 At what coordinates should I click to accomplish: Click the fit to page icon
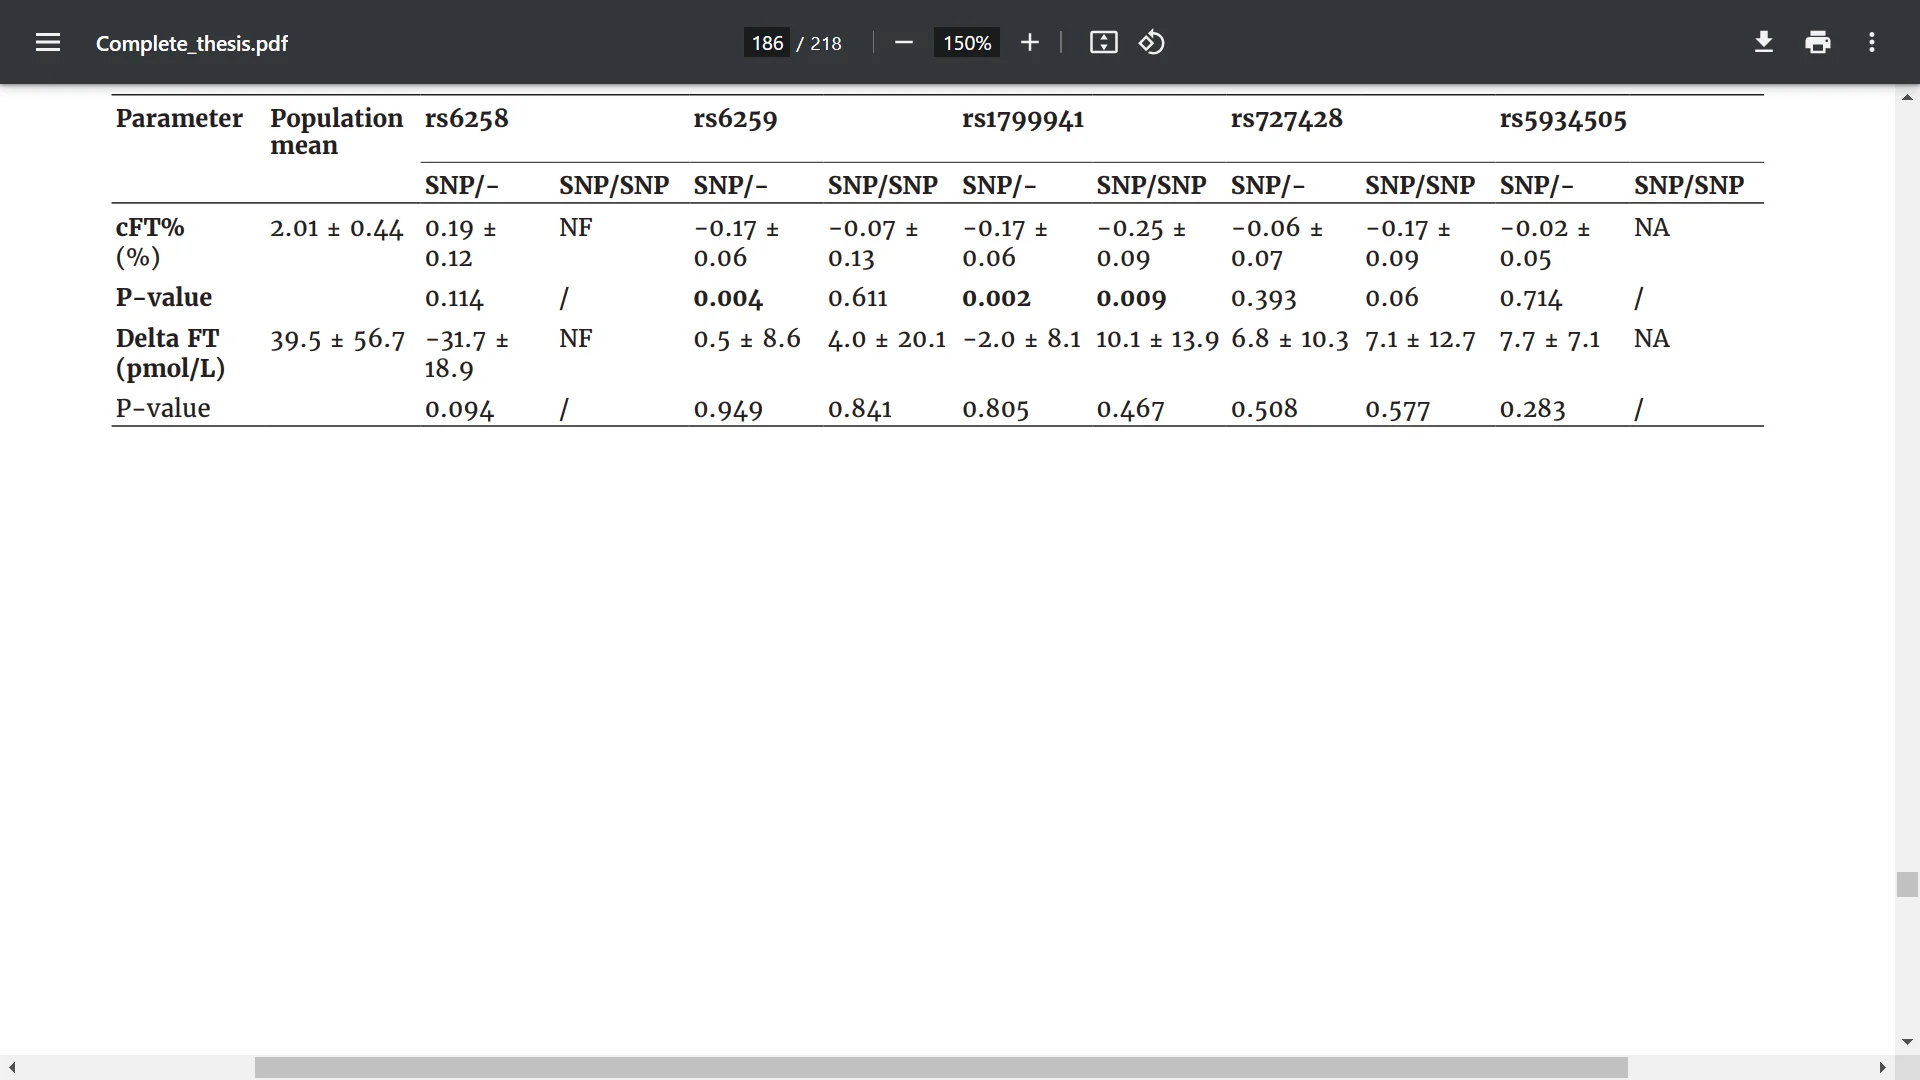tap(1103, 42)
